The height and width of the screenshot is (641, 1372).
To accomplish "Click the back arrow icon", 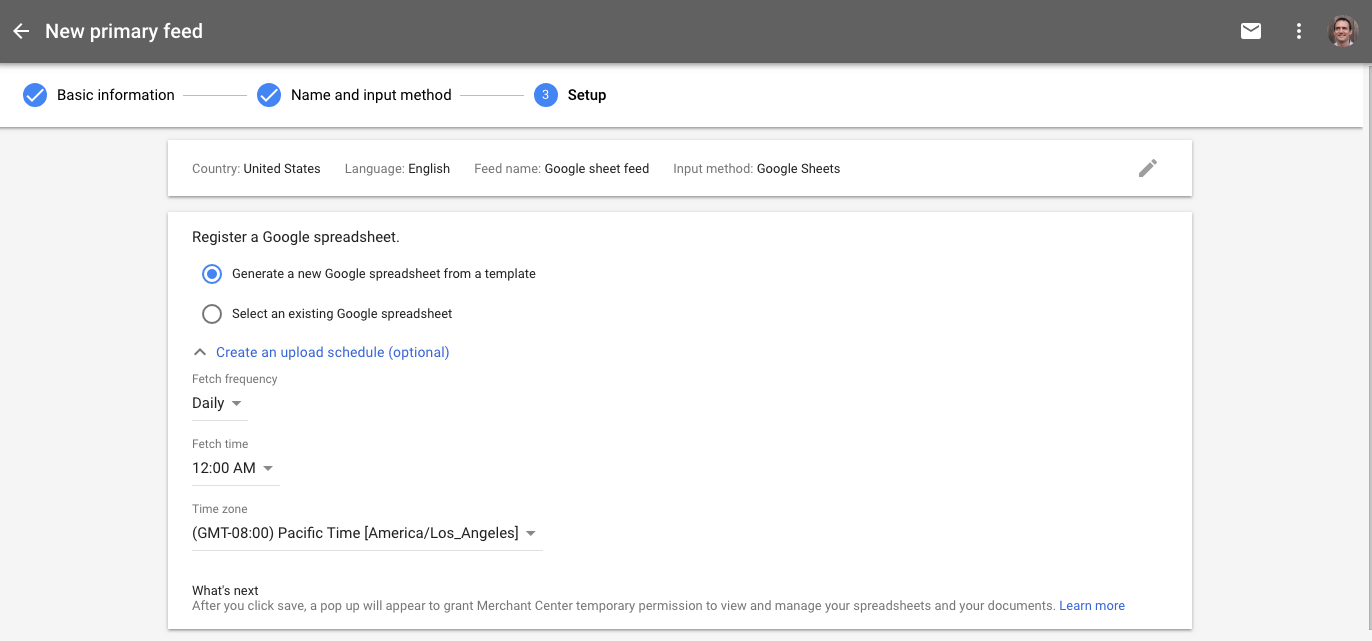I will click(21, 31).
